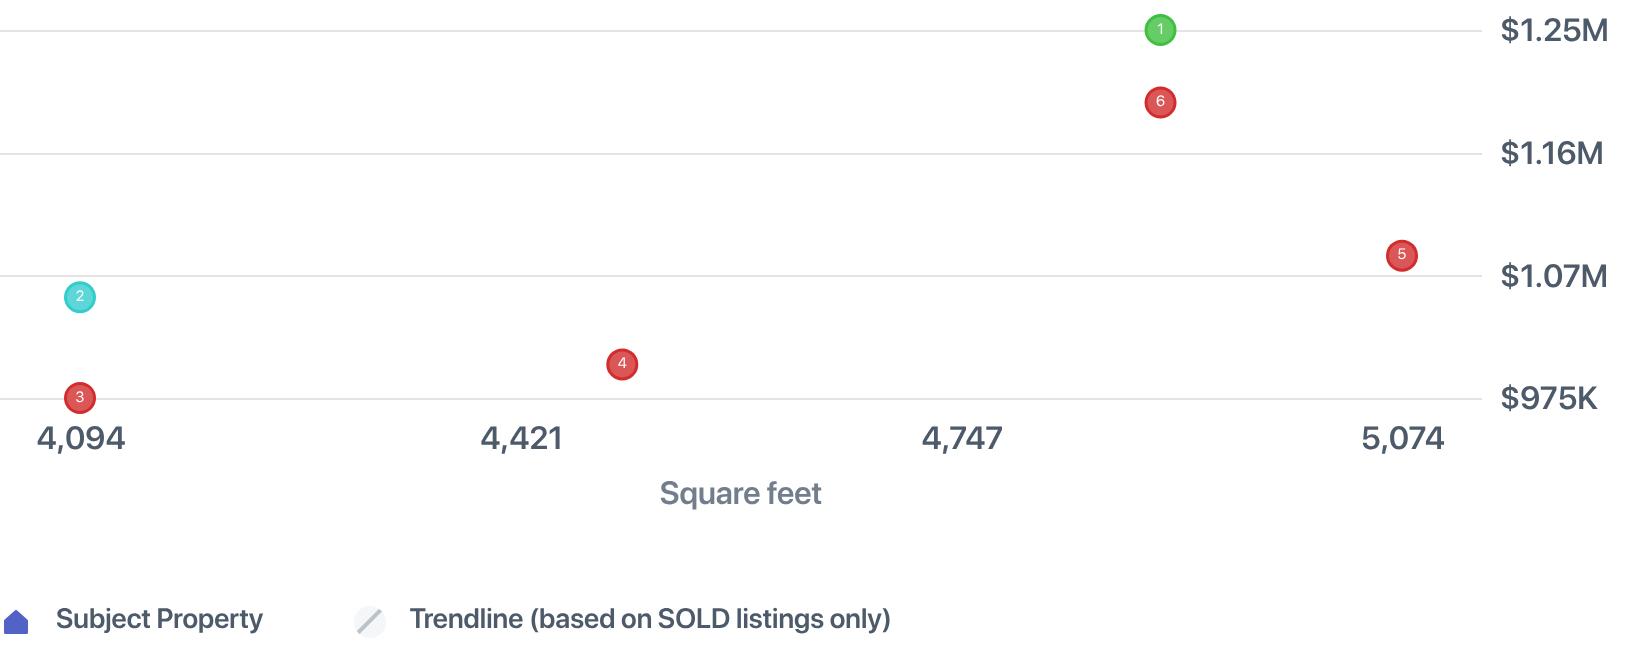Toggle the Subject Property legend label

click(x=159, y=619)
